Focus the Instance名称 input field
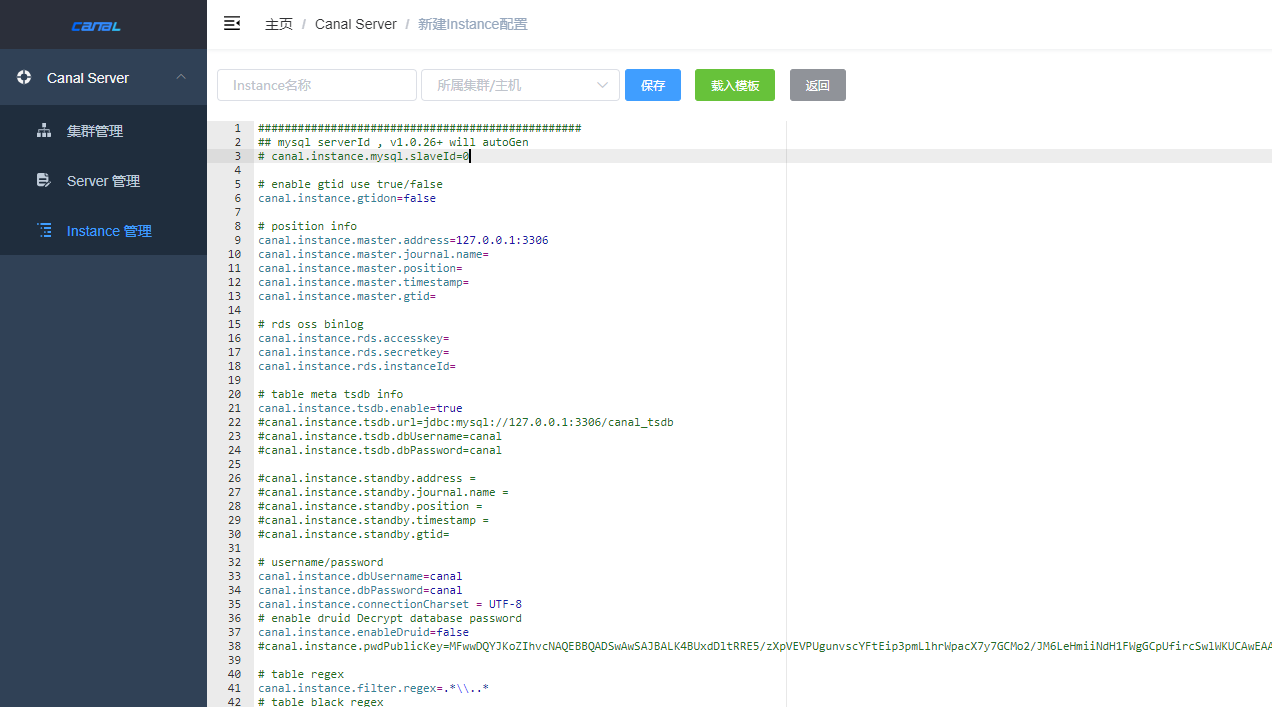Viewport: 1272px width, 707px height. [x=317, y=85]
